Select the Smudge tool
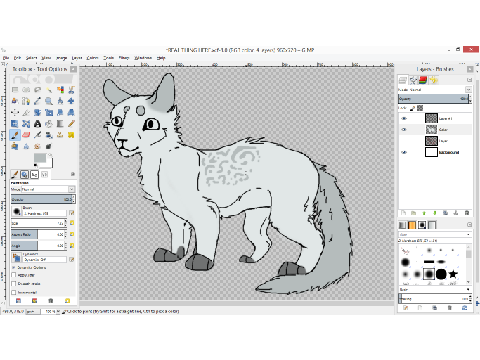 click(x=37, y=146)
